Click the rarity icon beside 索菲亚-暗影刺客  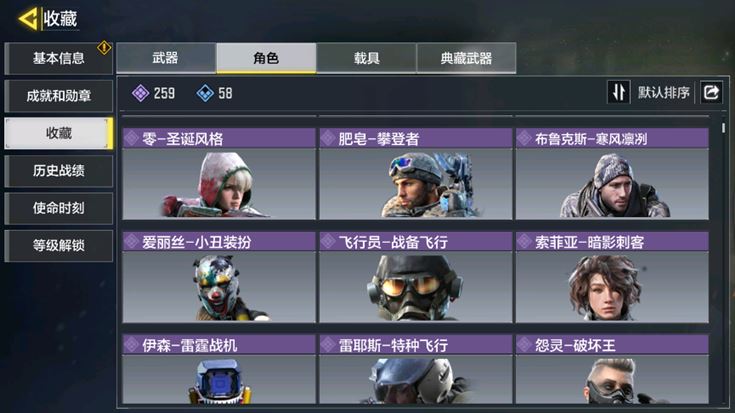pyautogui.click(x=524, y=242)
